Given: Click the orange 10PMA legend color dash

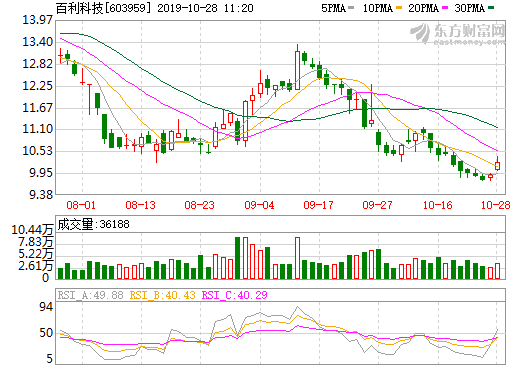Looking at the screenshot, I should pyautogui.click(x=399, y=7).
